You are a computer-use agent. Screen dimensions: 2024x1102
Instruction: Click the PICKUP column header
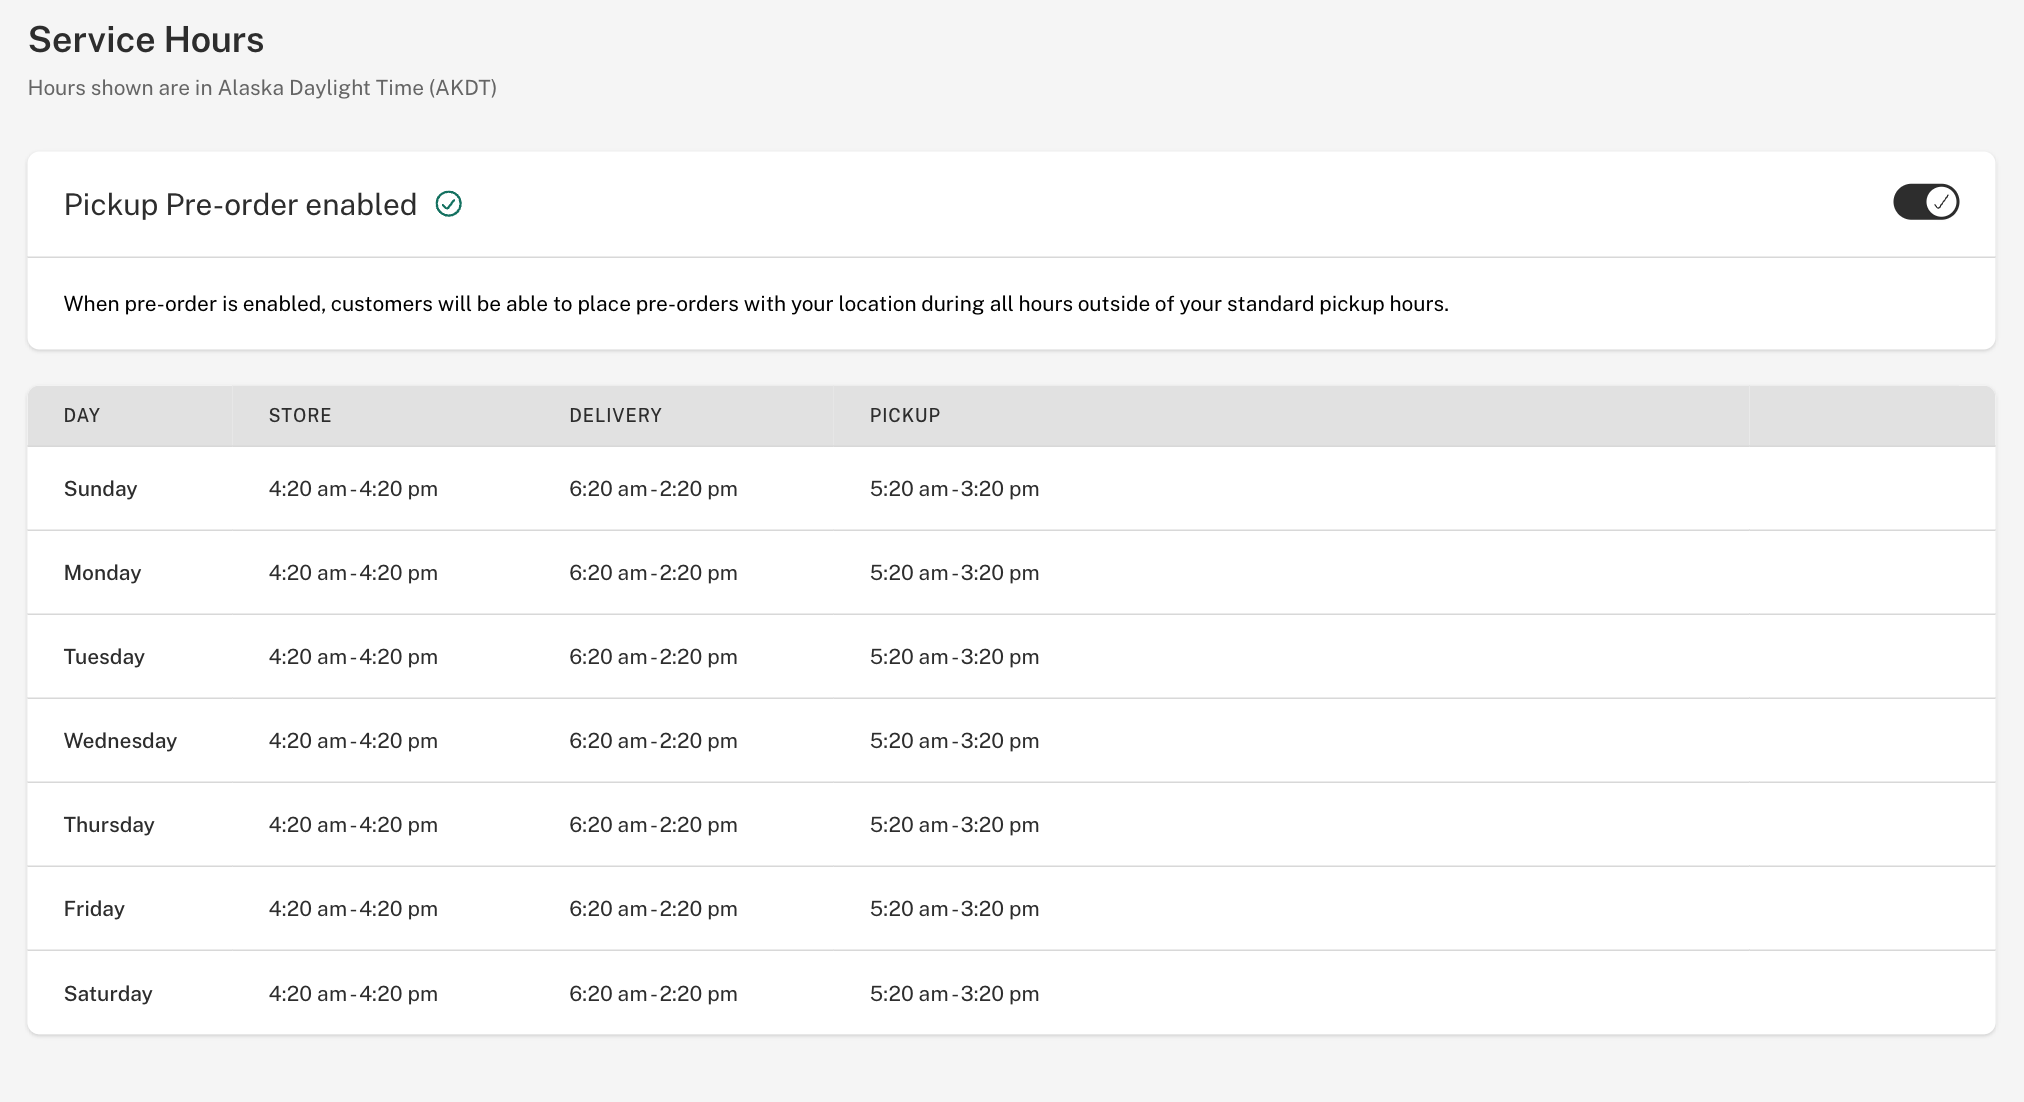[x=905, y=415]
